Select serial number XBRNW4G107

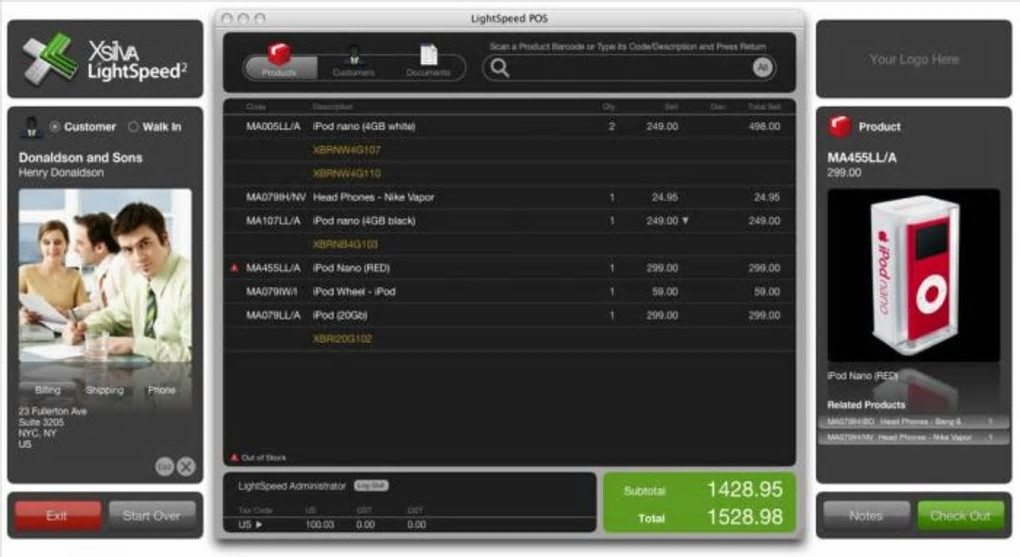click(x=347, y=150)
